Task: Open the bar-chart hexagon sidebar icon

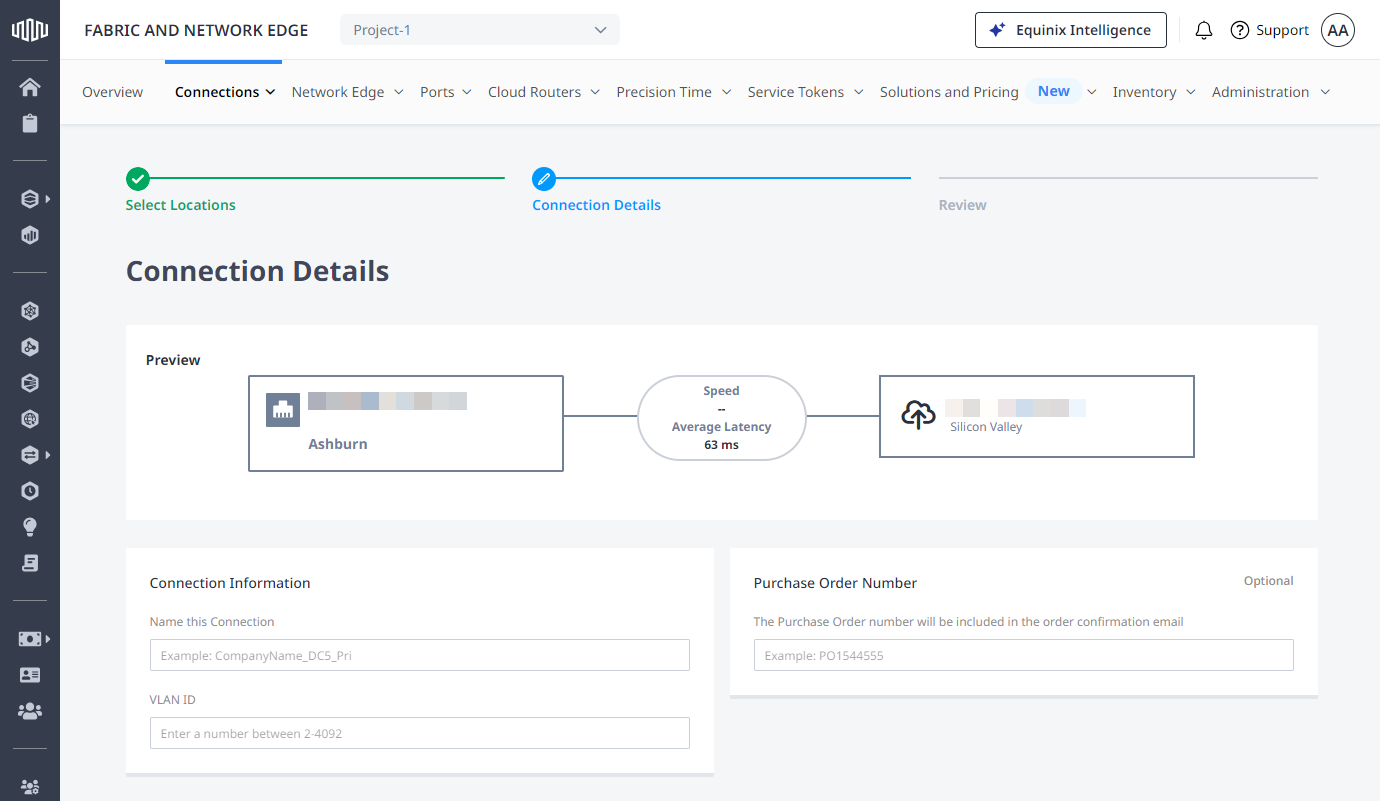Action: pyautogui.click(x=30, y=236)
